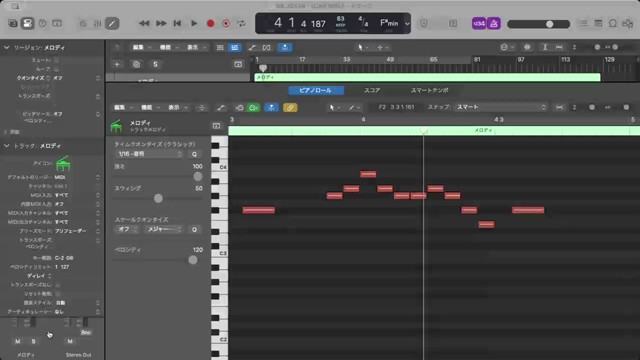Toggle the Cycle loop button
The width and height of the screenshot is (640, 360).
(x=242, y=23)
